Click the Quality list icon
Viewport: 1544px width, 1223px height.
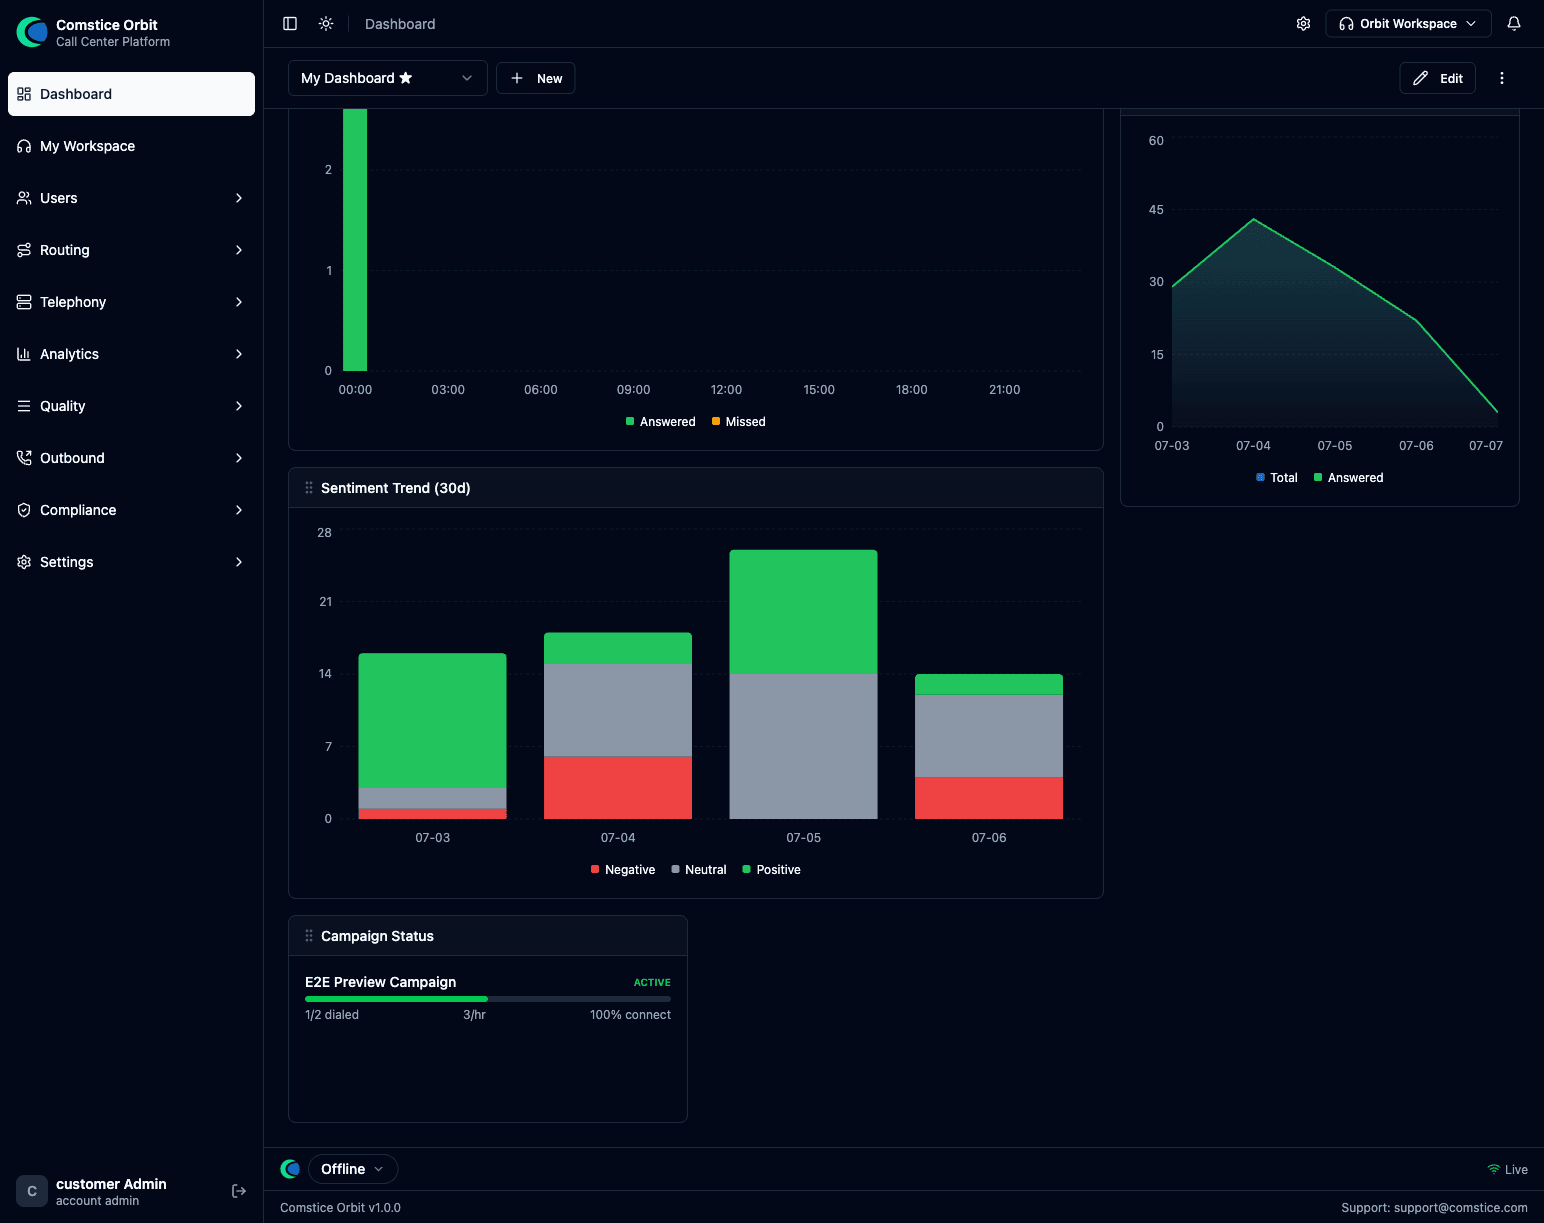click(x=24, y=406)
